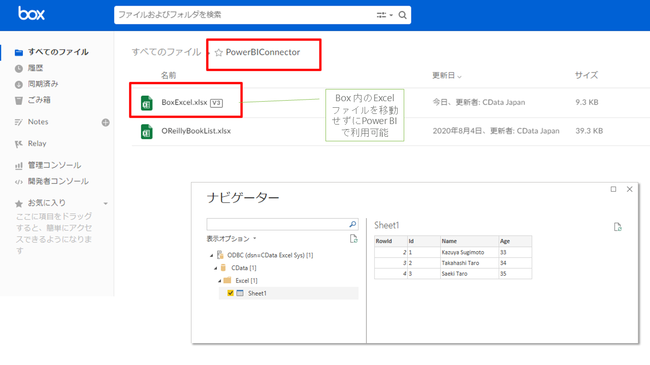Click the Box logo in header
Viewport: 650px width, 365px height.
click(31, 14)
